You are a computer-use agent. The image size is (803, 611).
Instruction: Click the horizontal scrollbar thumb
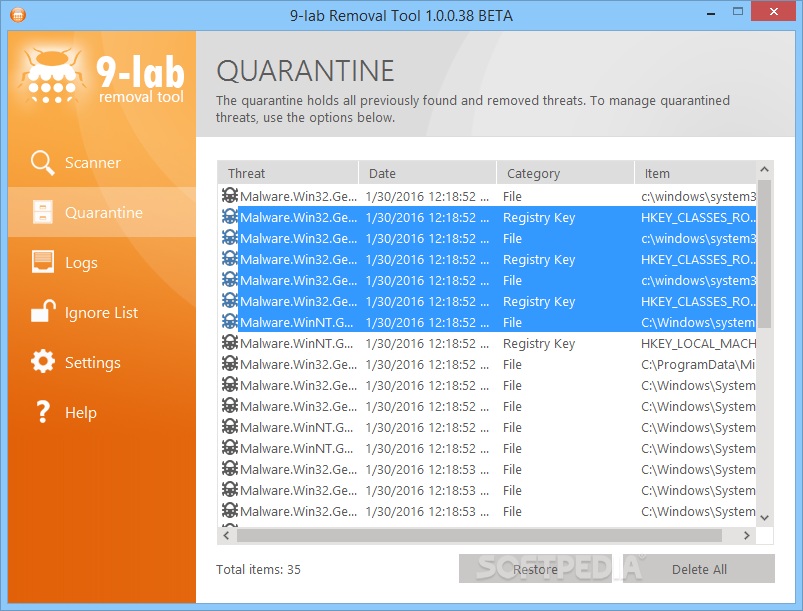(x=479, y=535)
